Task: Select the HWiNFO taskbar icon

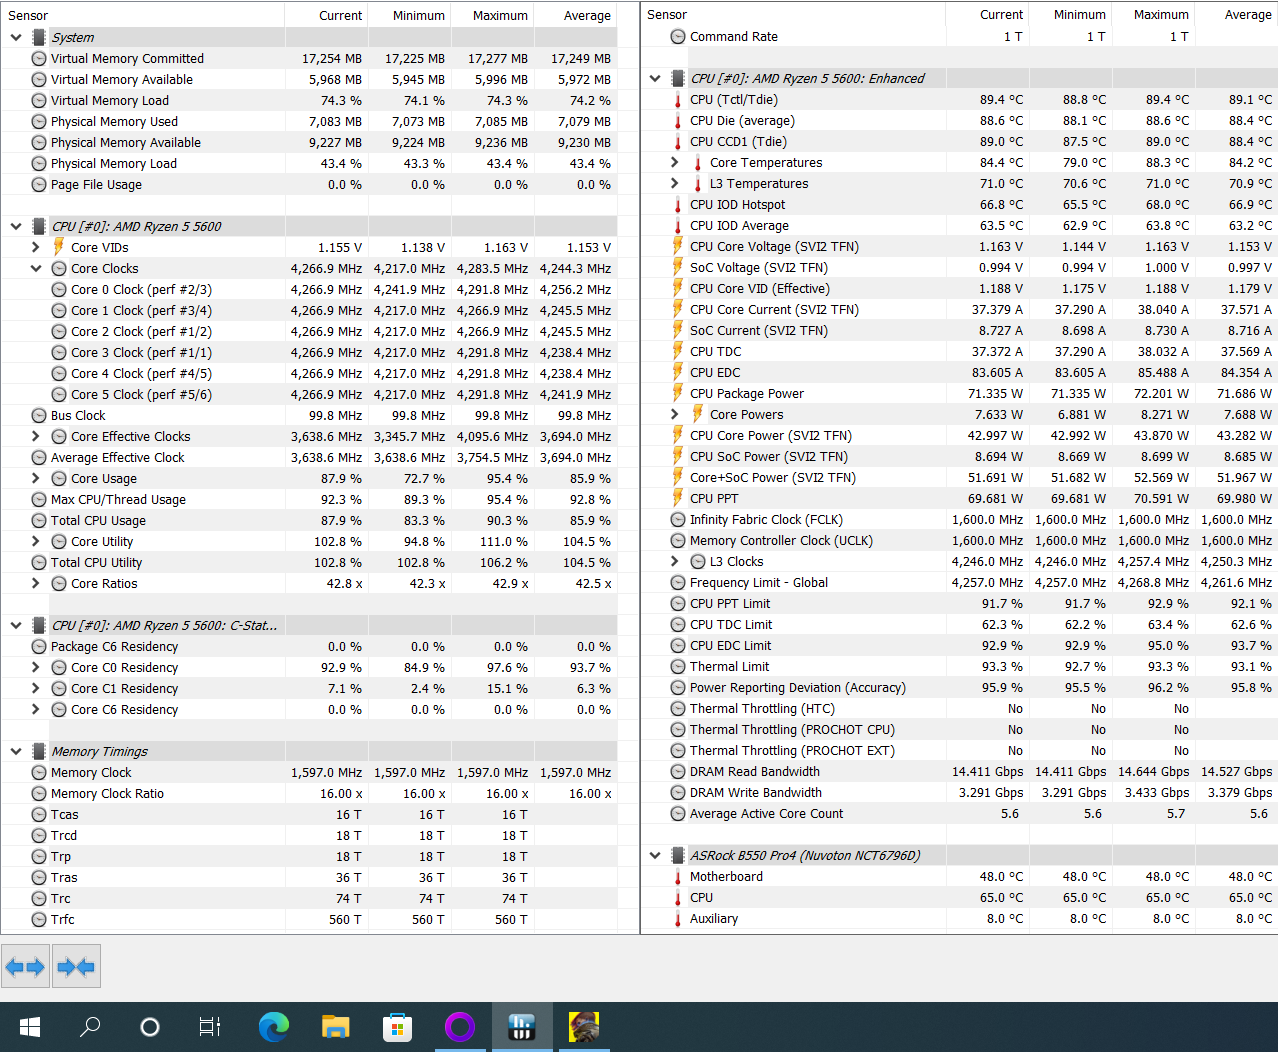Action: pos(522,1027)
